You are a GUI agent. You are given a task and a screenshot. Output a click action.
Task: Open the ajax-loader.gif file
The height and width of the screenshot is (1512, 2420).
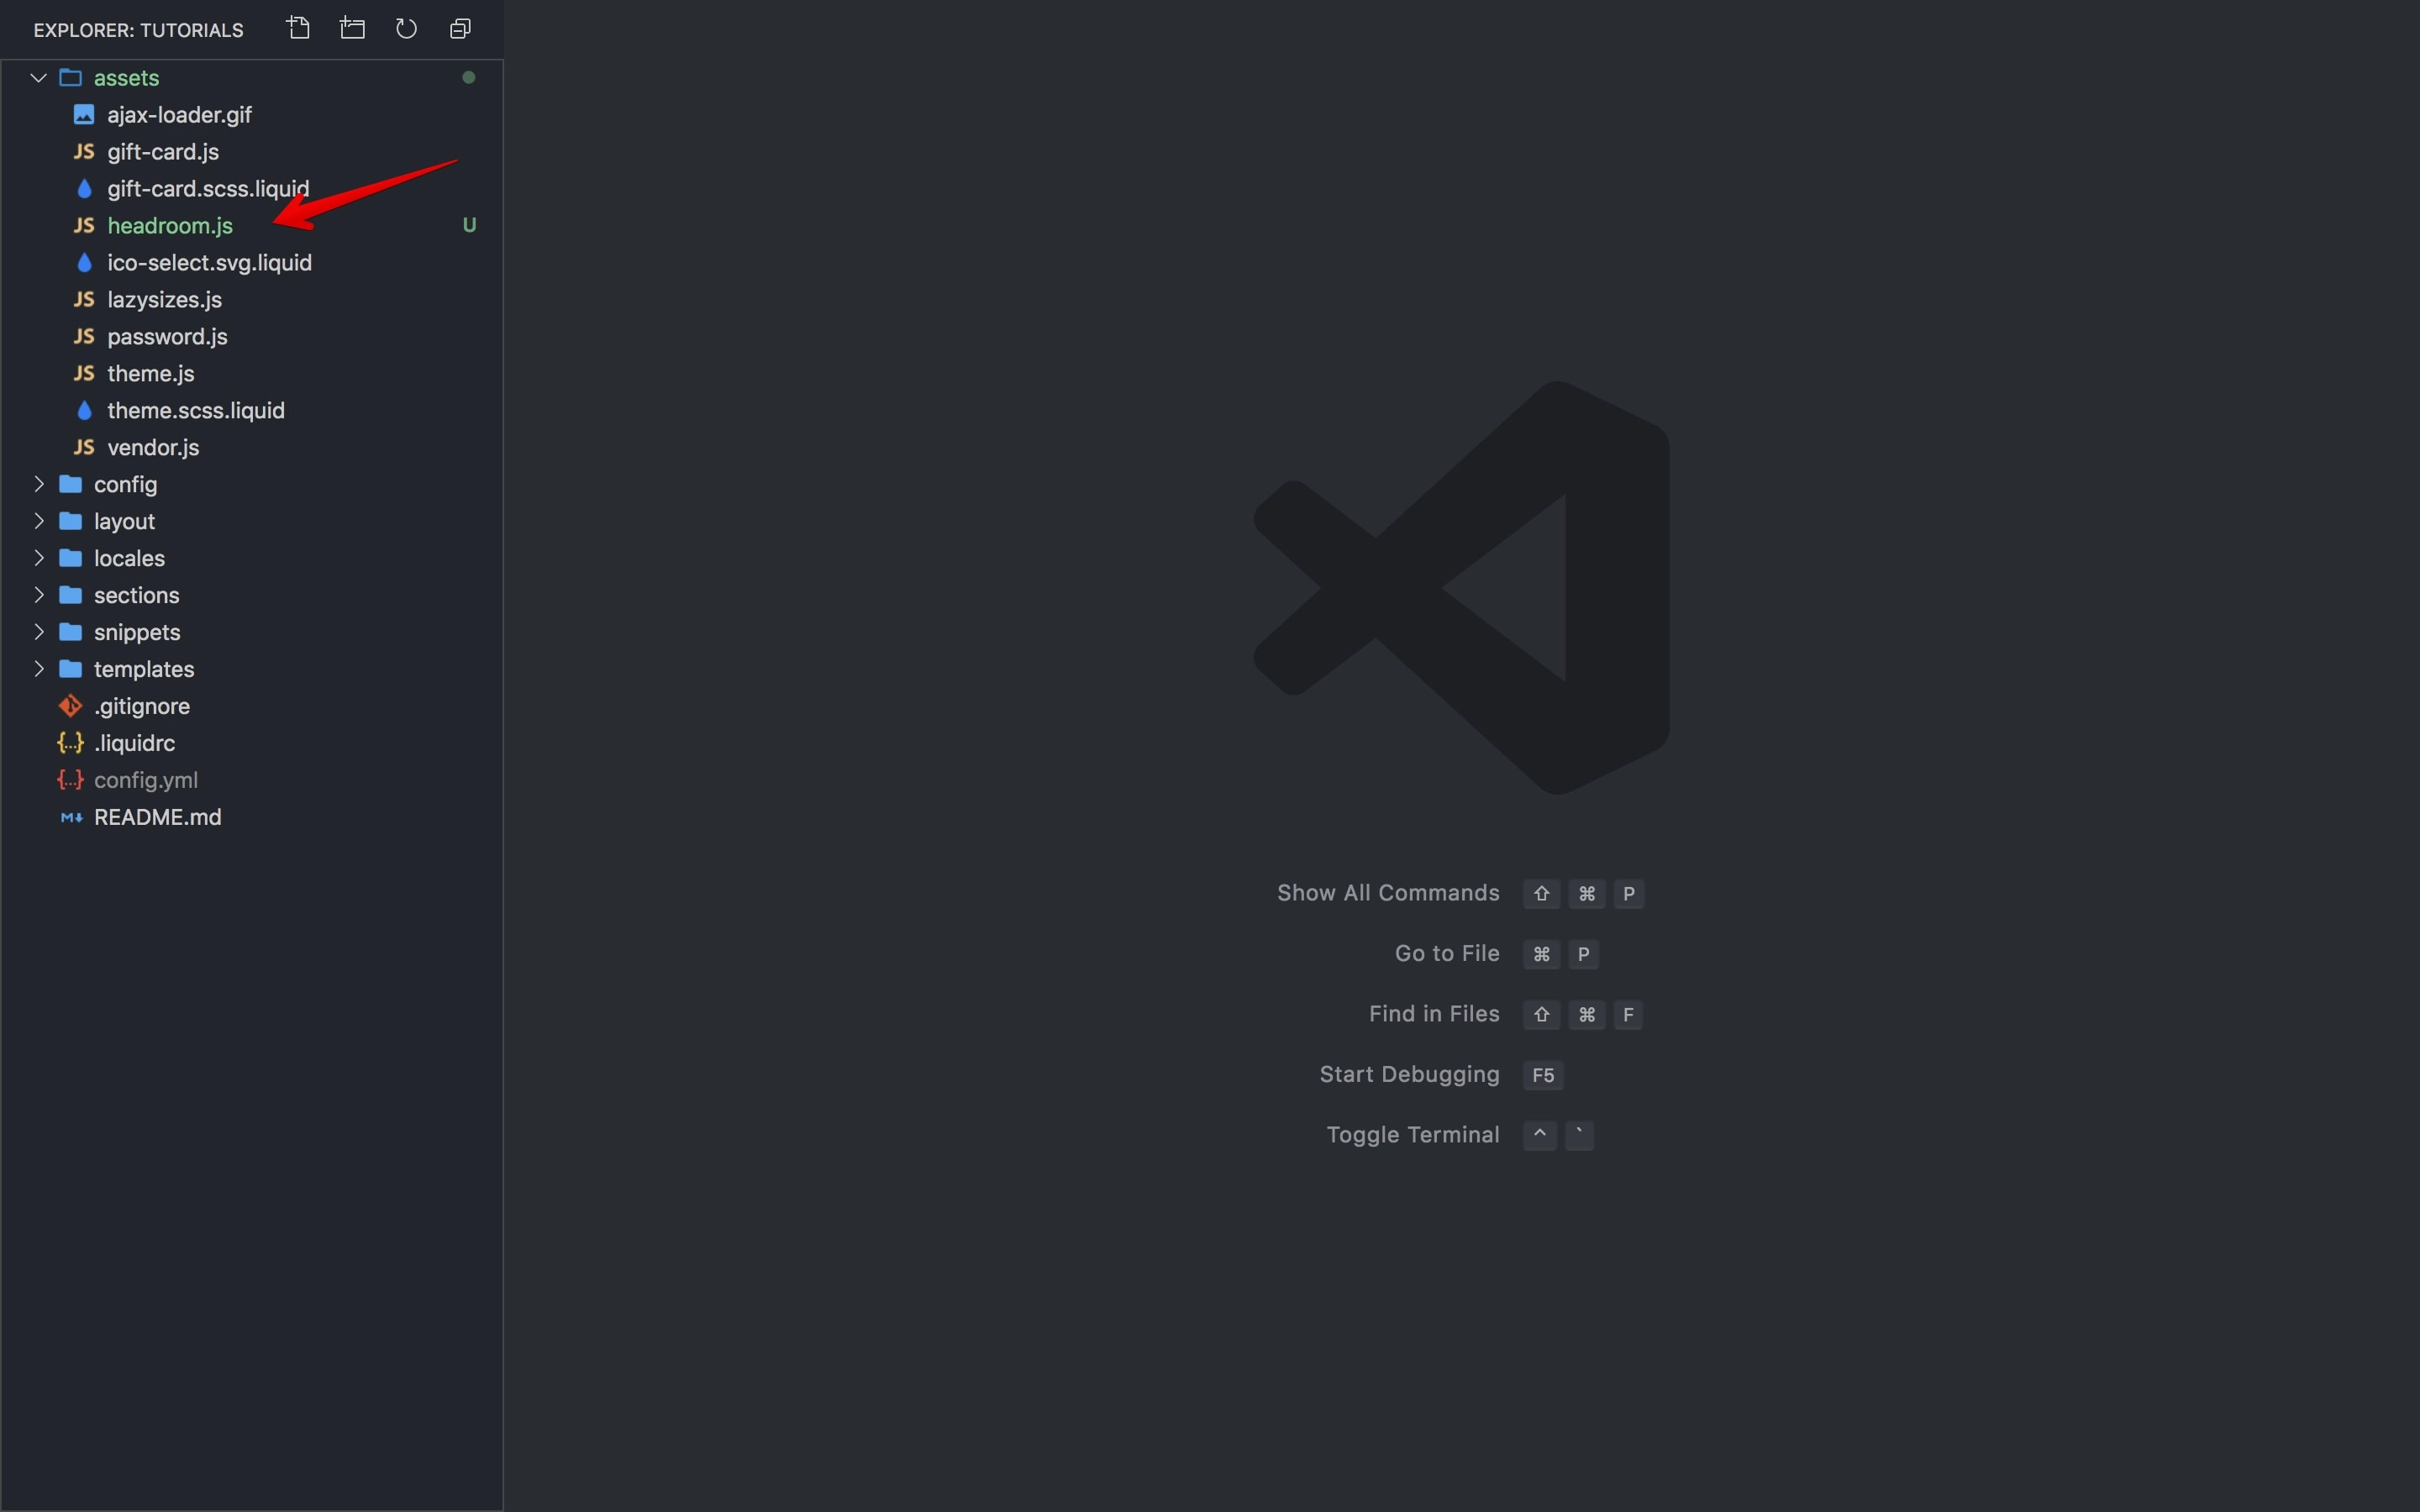pos(179,115)
